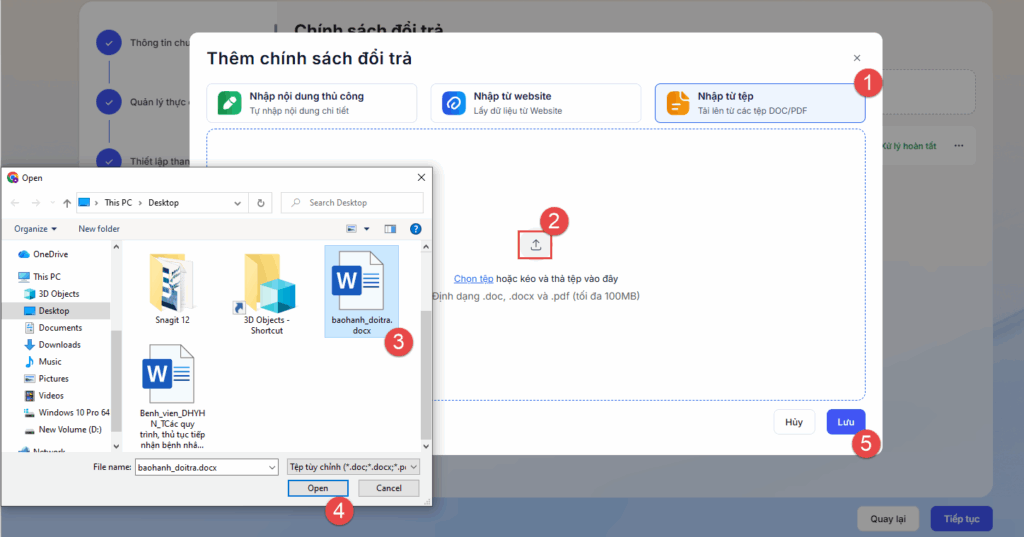Open the 3D Objects shortcut folder
This screenshot has width=1024, height=537.
tap(264, 289)
